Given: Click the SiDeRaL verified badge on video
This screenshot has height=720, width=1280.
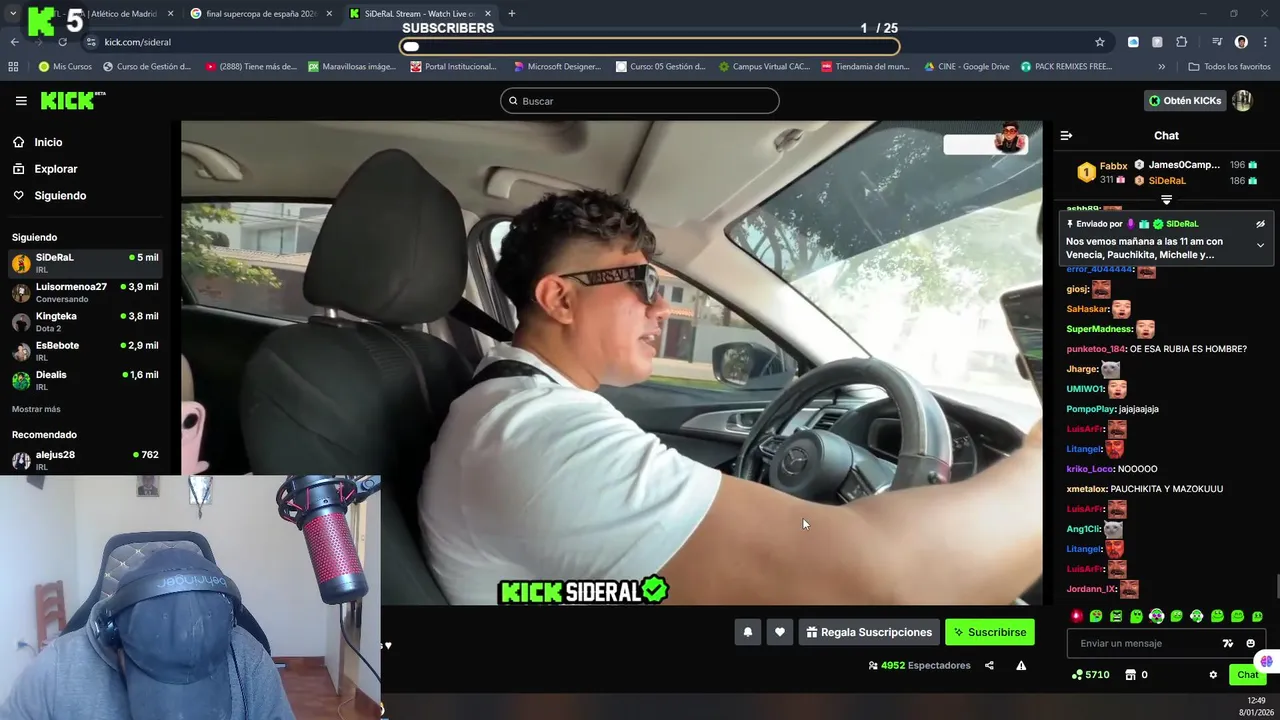Looking at the screenshot, I should 655,589.
